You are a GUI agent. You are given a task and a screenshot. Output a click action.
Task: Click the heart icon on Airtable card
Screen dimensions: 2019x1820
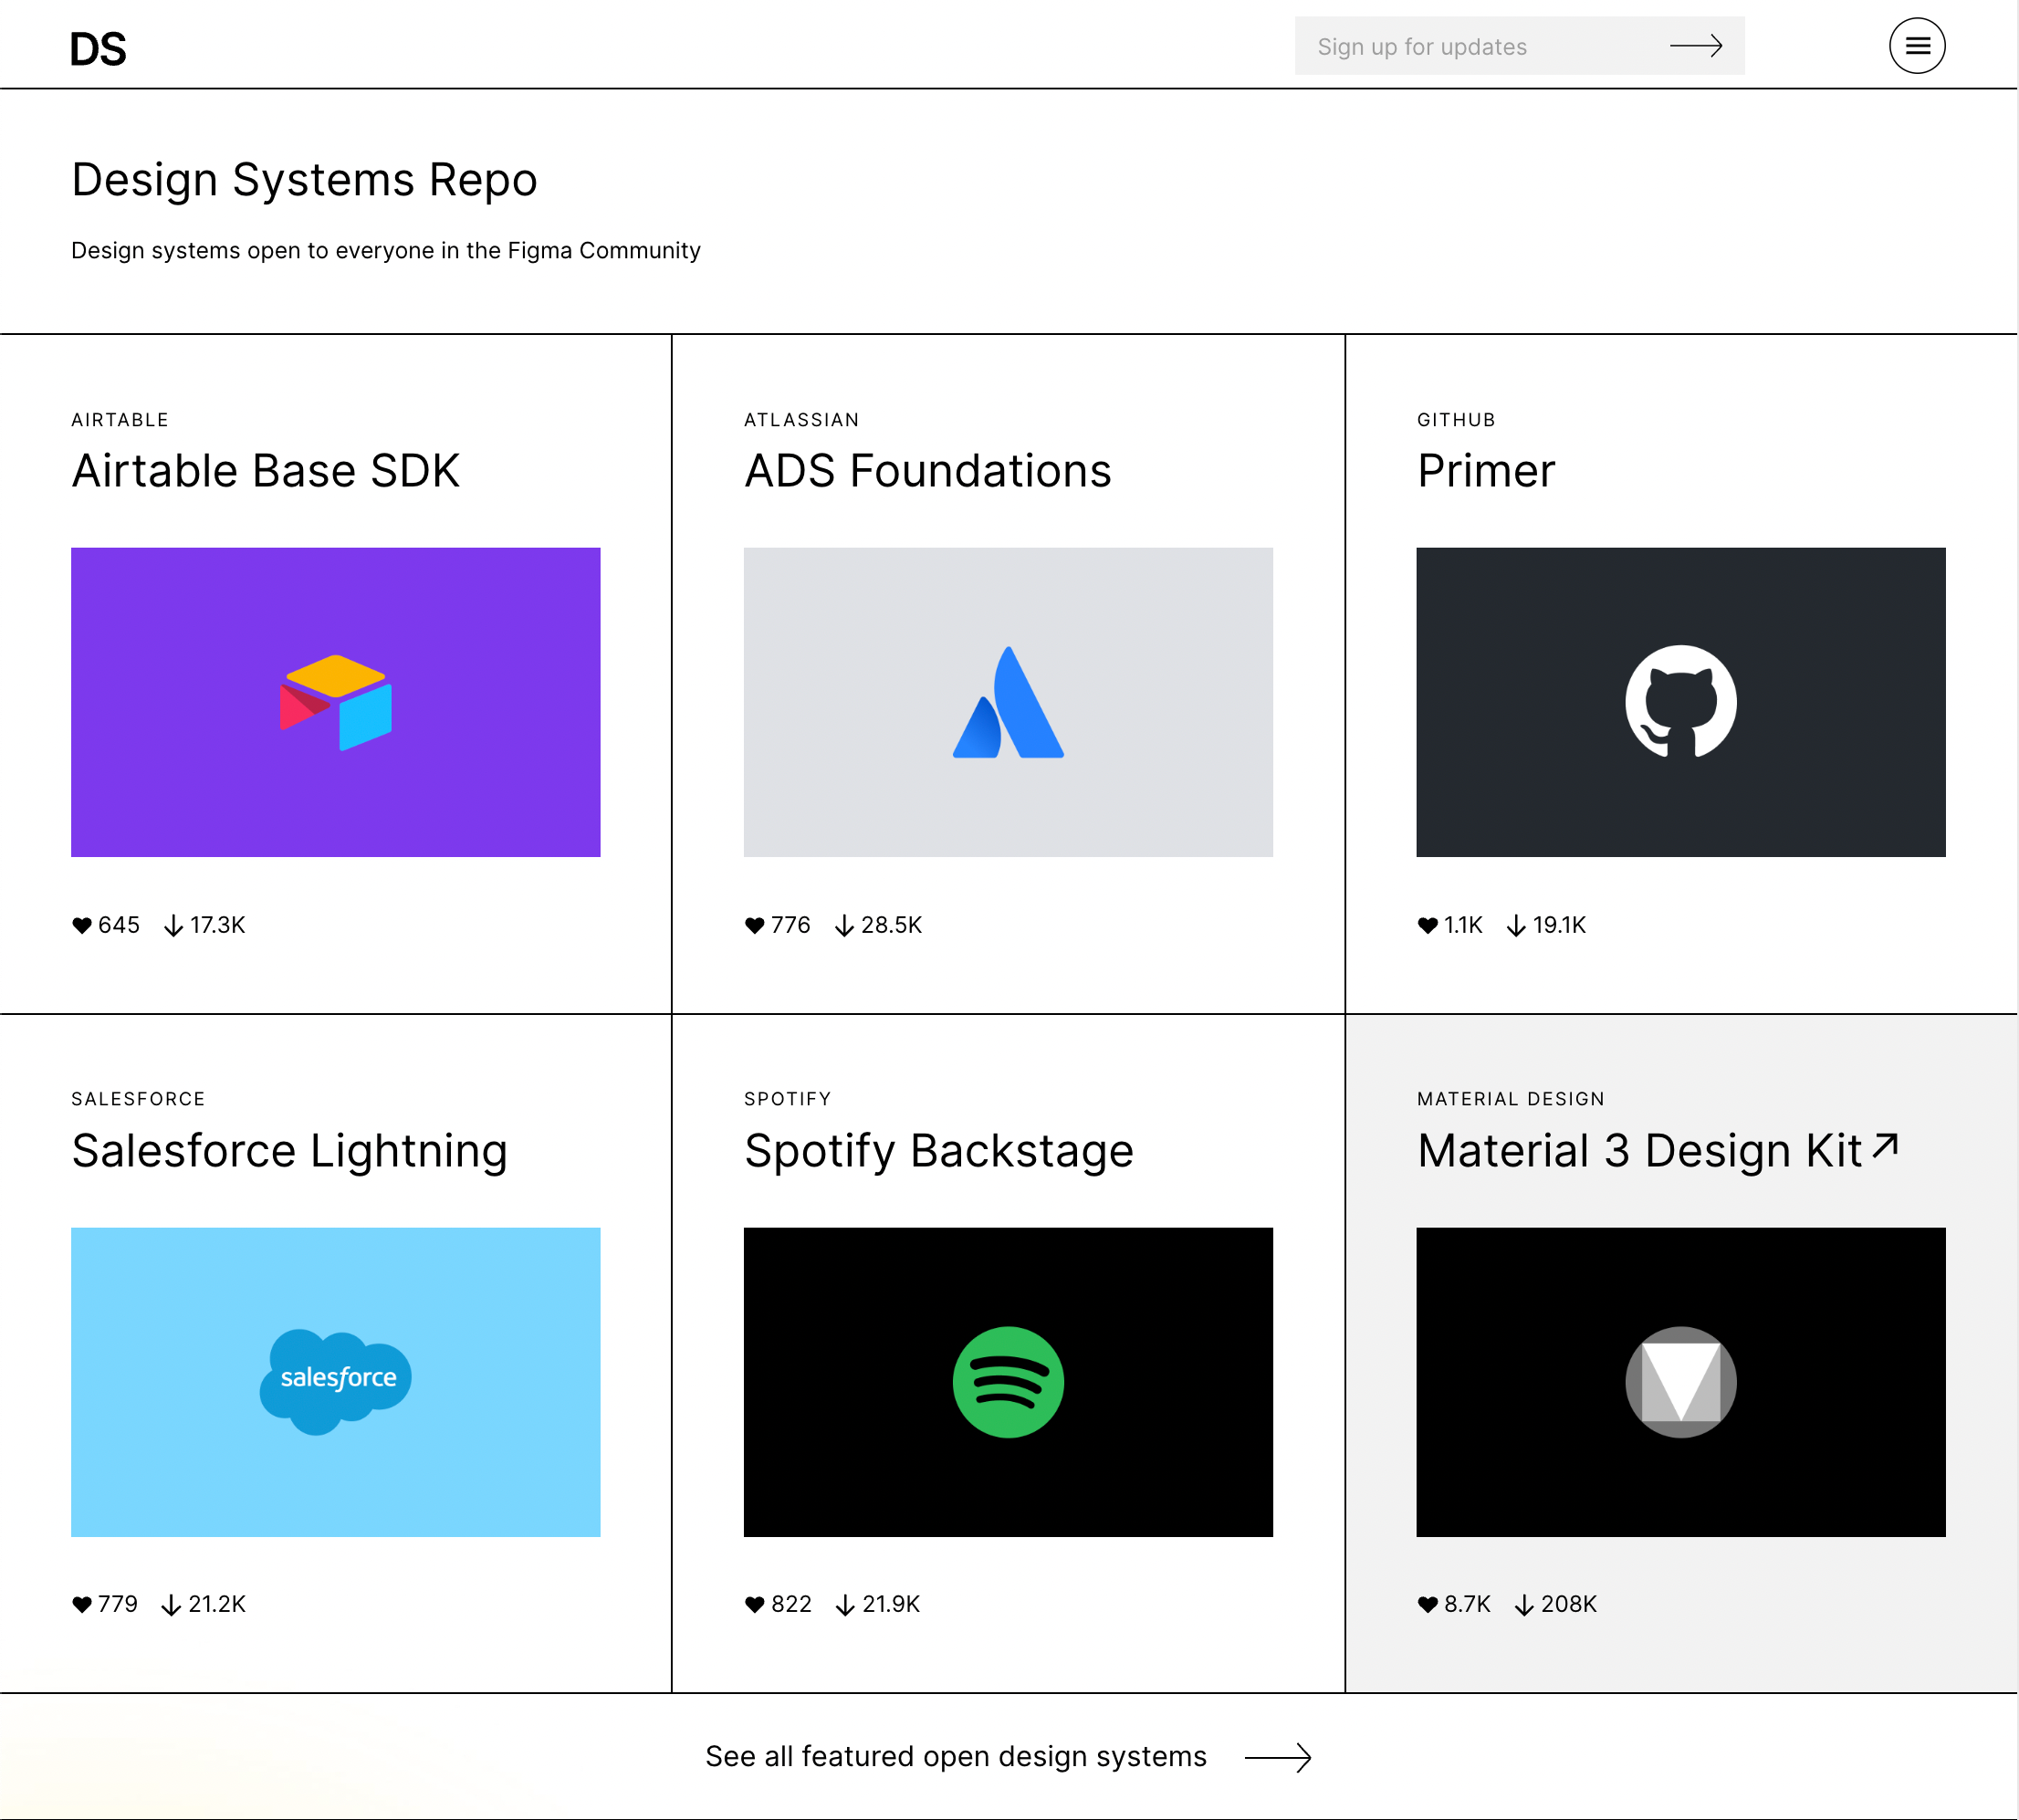[82, 925]
